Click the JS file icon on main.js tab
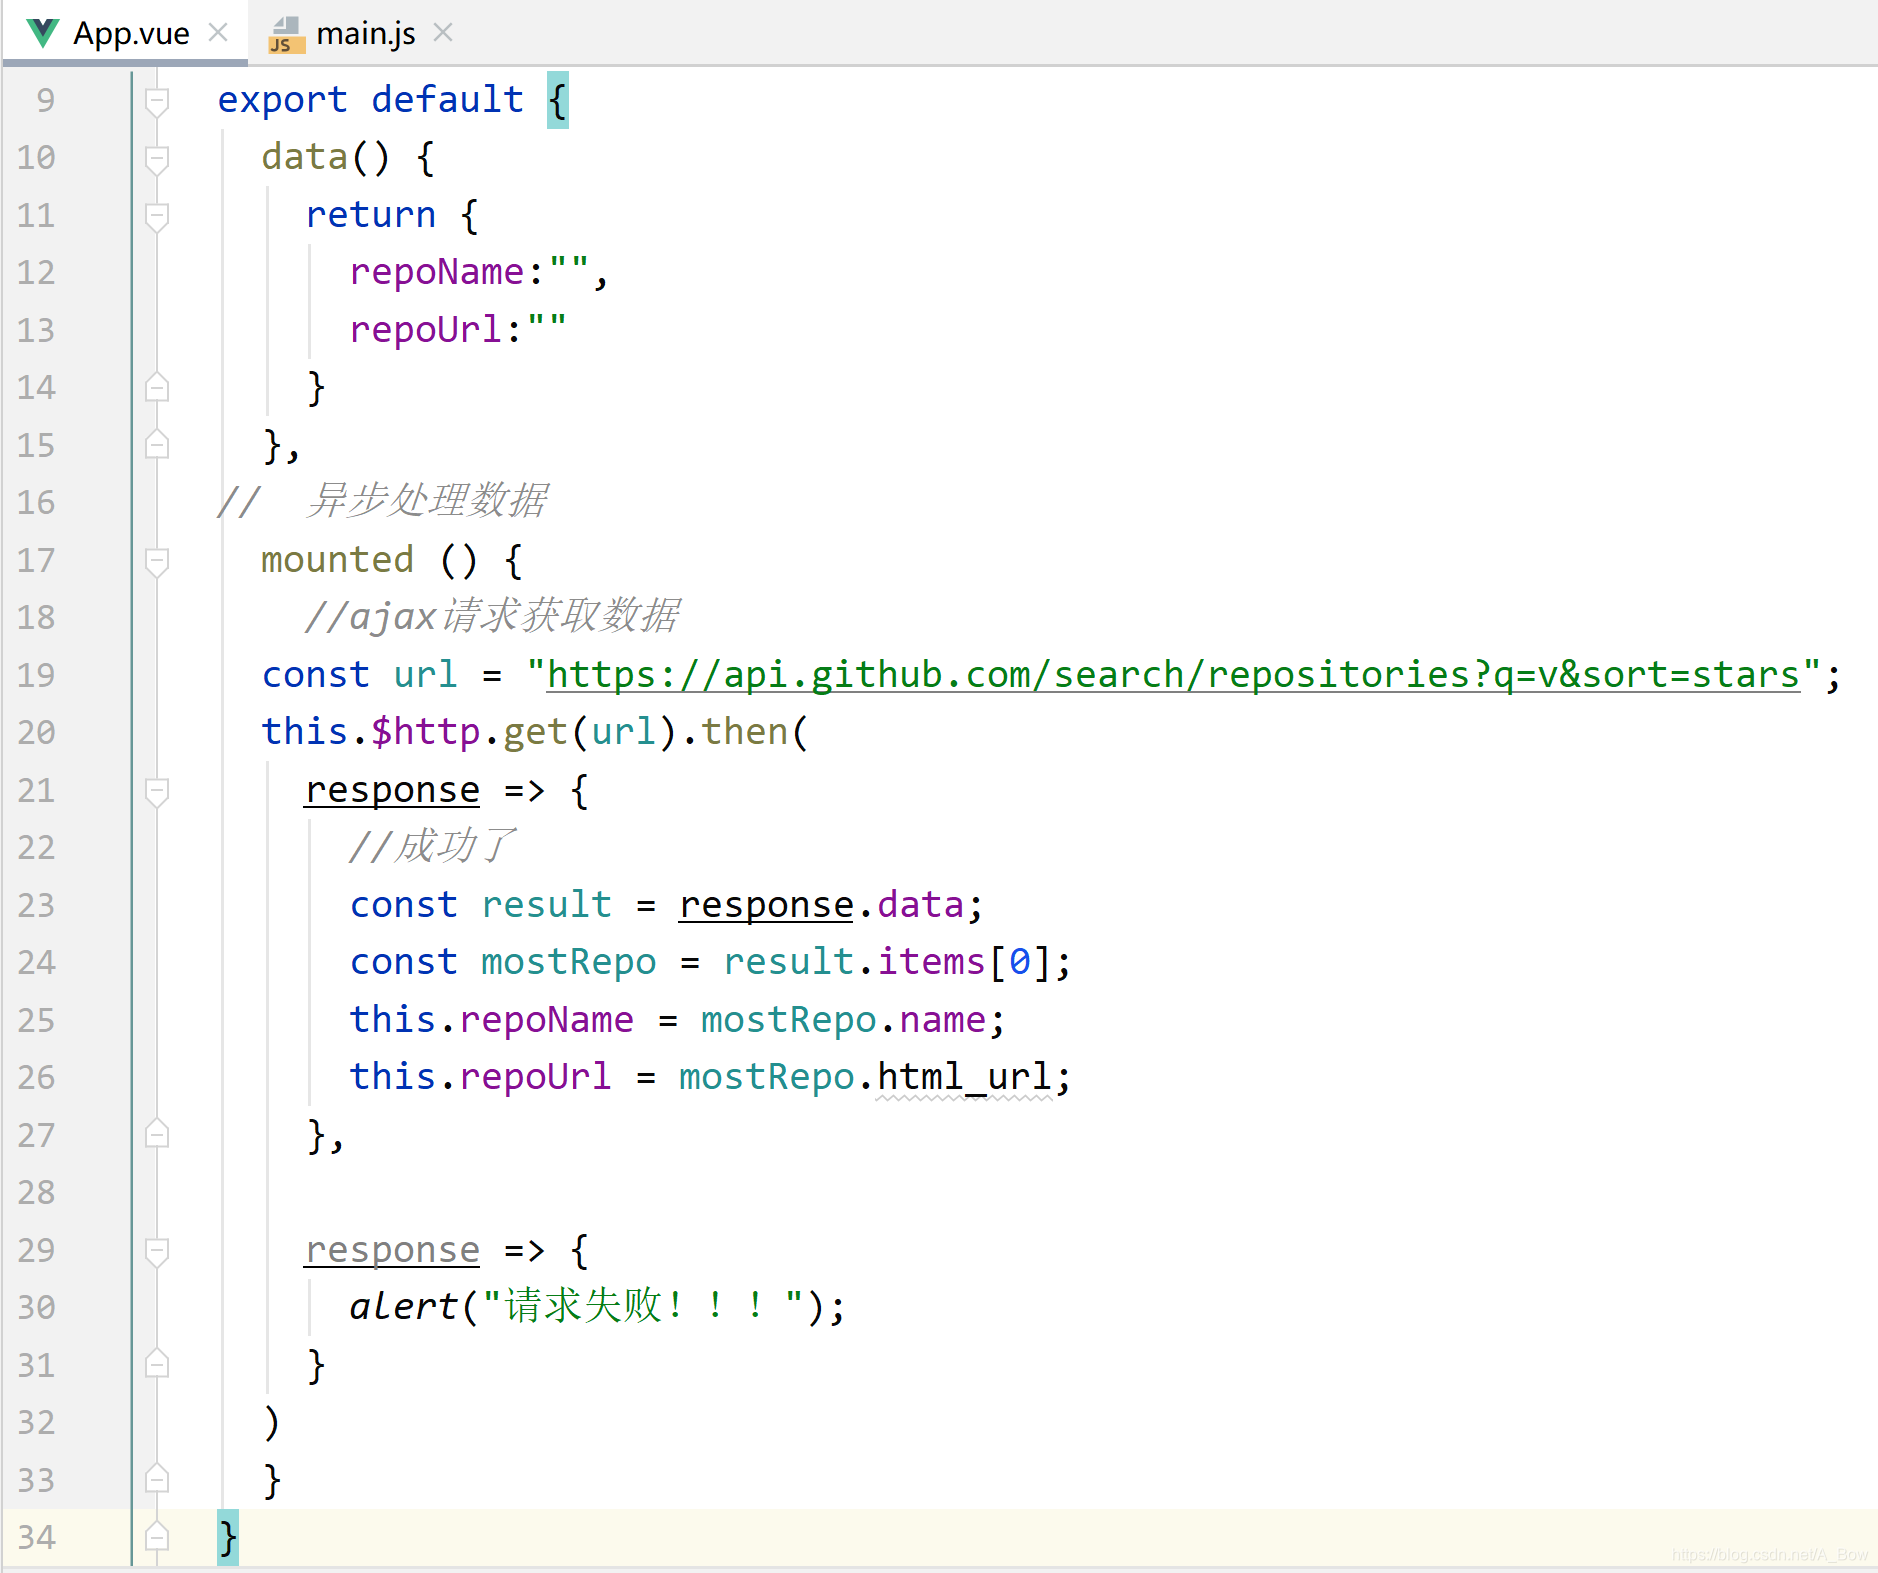This screenshot has height=1573, width=1878. [x=286, y=35]
